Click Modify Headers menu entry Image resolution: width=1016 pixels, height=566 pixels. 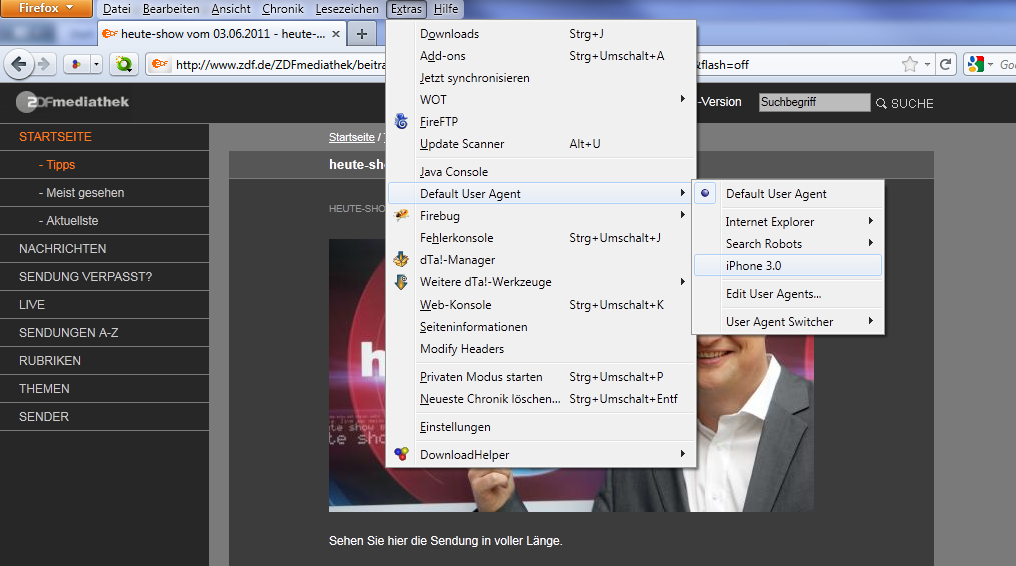pos(541,348)
